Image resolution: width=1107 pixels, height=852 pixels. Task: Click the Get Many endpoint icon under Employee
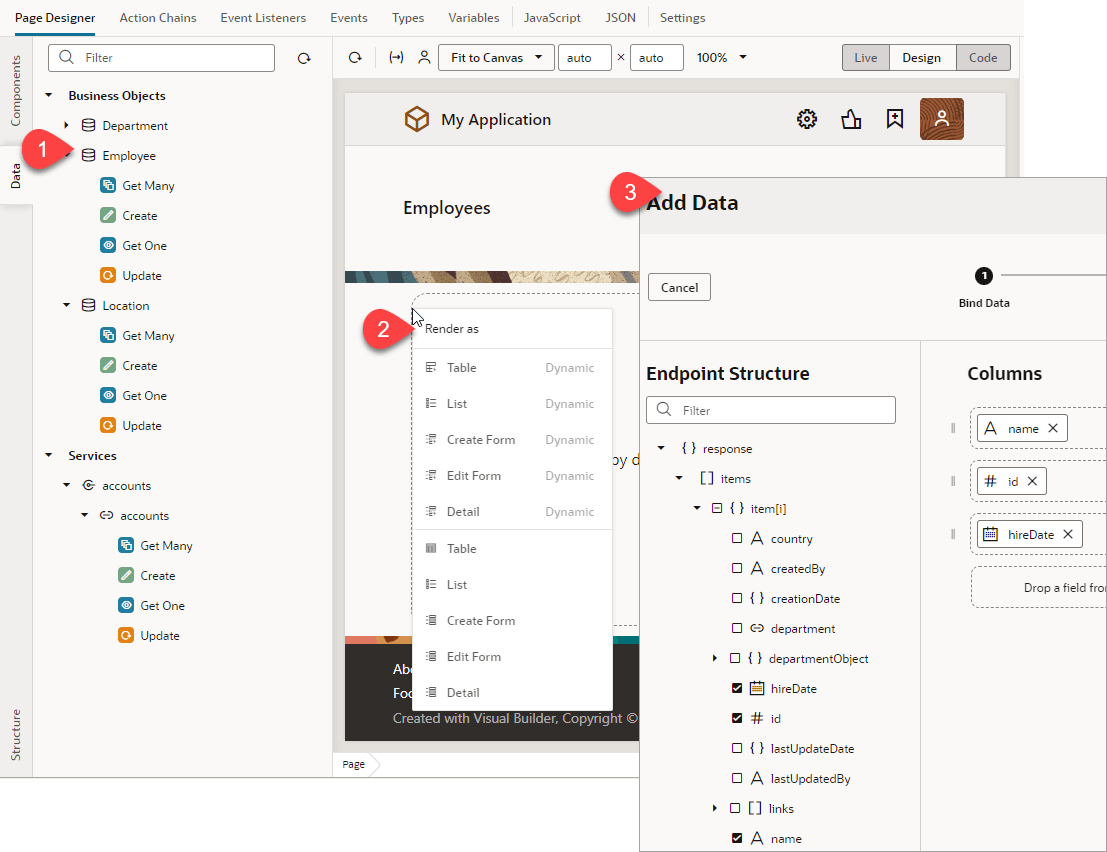[106, 185]
